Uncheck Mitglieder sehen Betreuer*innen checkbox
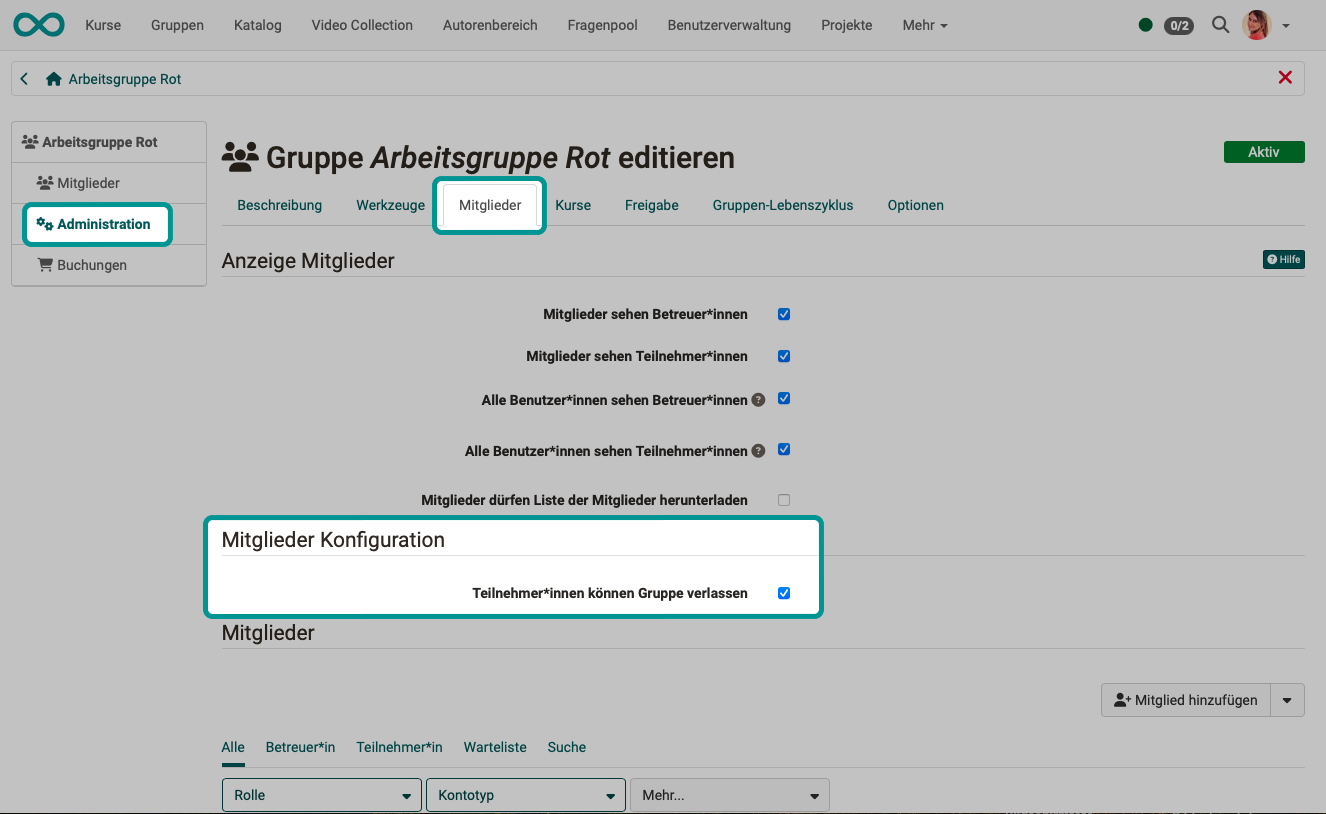1326x814 pixels. pos(784,314)
